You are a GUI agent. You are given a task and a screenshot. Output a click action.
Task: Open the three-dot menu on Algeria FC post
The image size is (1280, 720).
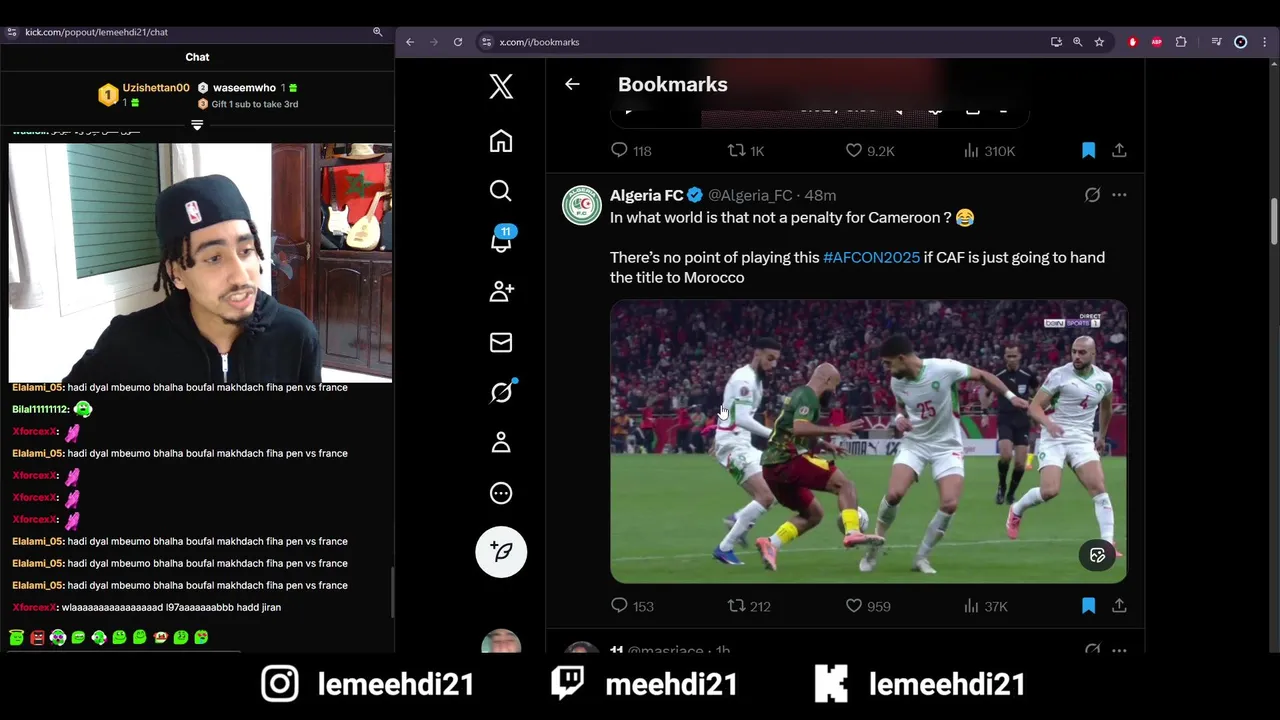1119,195
